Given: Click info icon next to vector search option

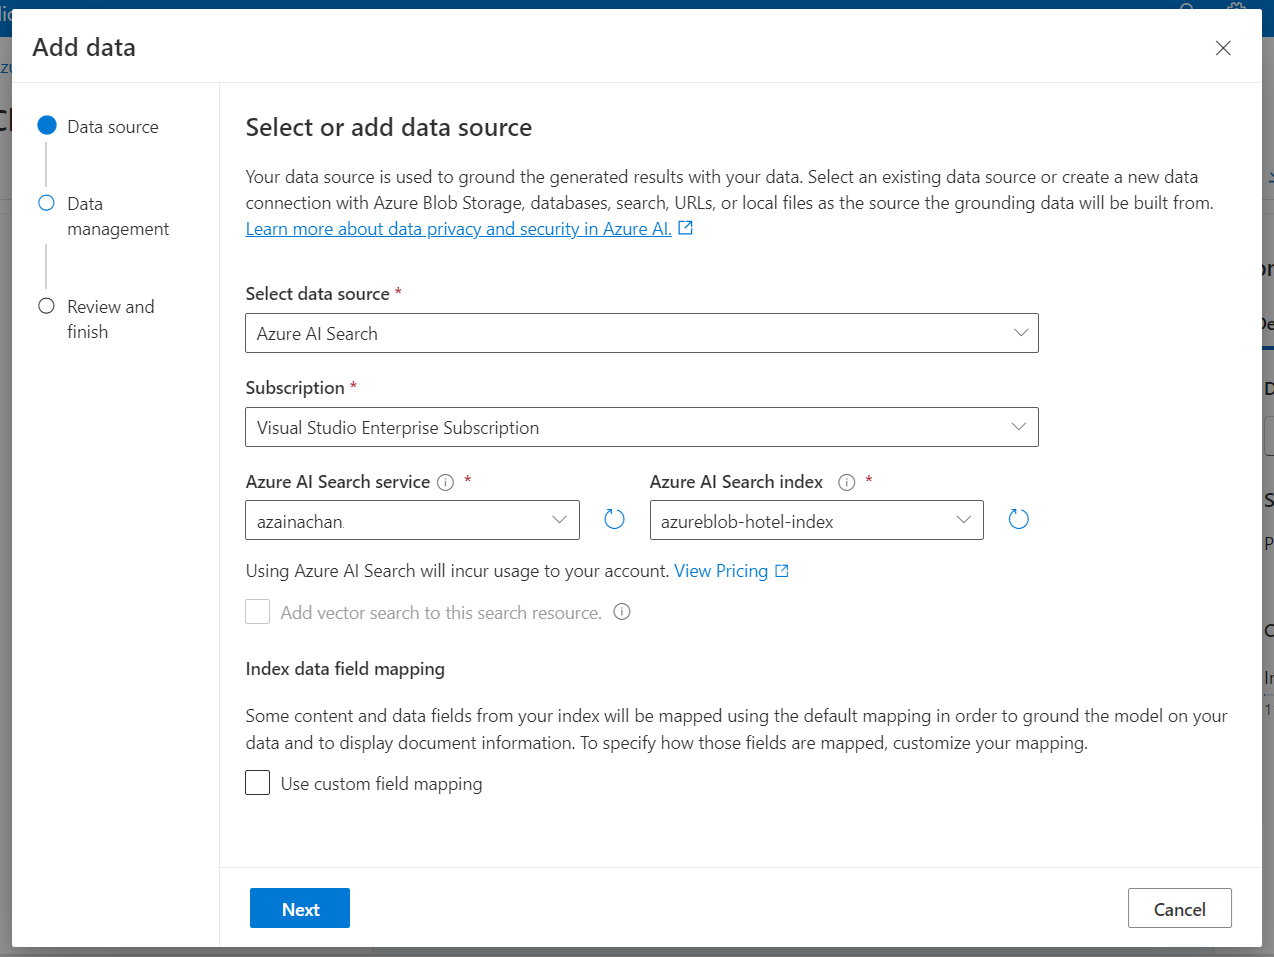Looking at the screenshot, I should [622, 612].
